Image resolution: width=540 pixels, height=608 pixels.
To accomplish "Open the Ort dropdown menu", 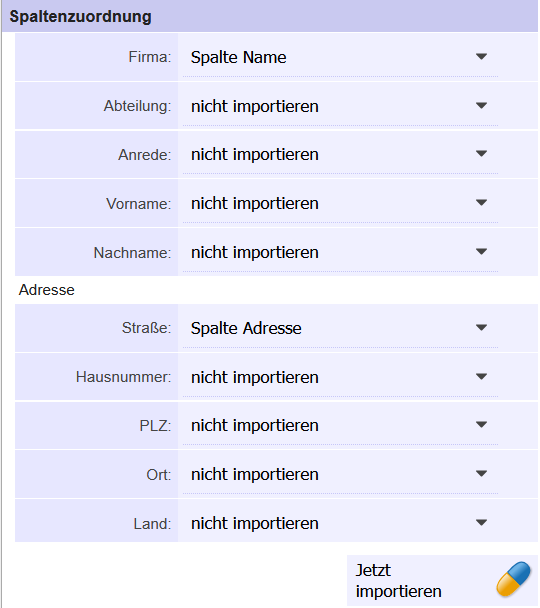I will [340, 474].
